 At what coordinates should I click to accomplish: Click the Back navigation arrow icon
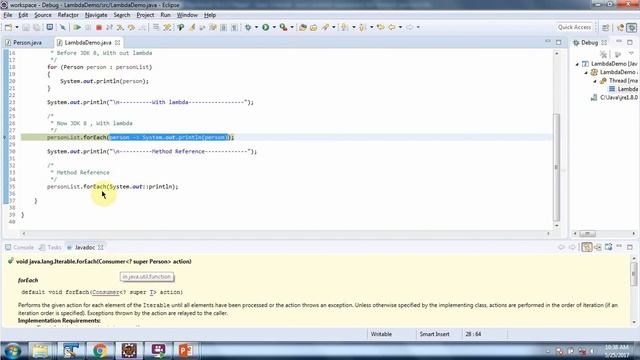[392, 27]
